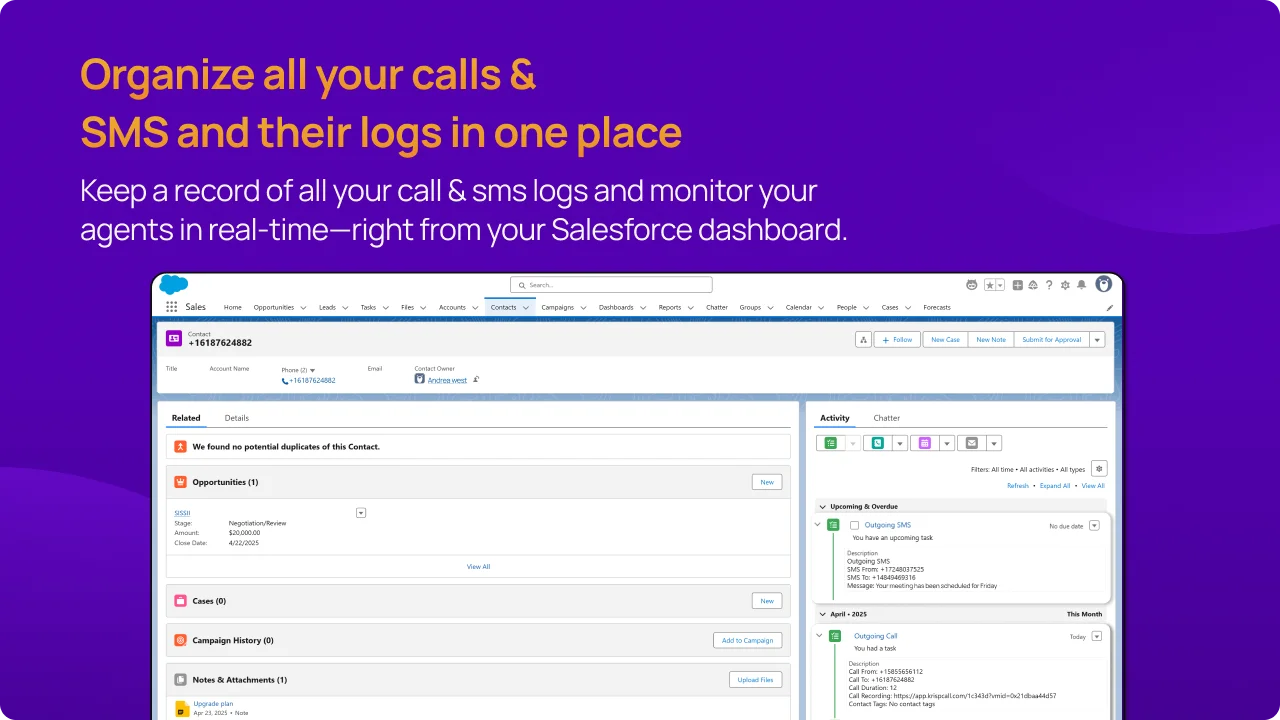The height and width of the screenshot is (720, 1280).
Task: Click the New Case button
Action: [945, 340]
